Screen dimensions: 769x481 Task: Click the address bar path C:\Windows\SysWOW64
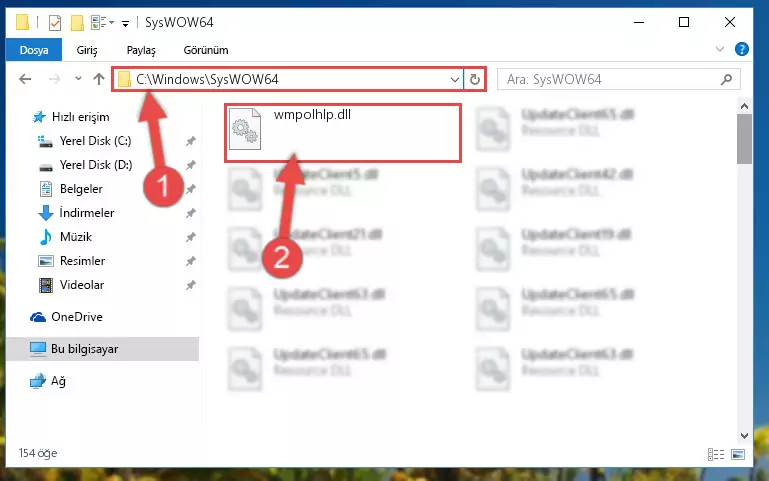click(x=207, y=79)
